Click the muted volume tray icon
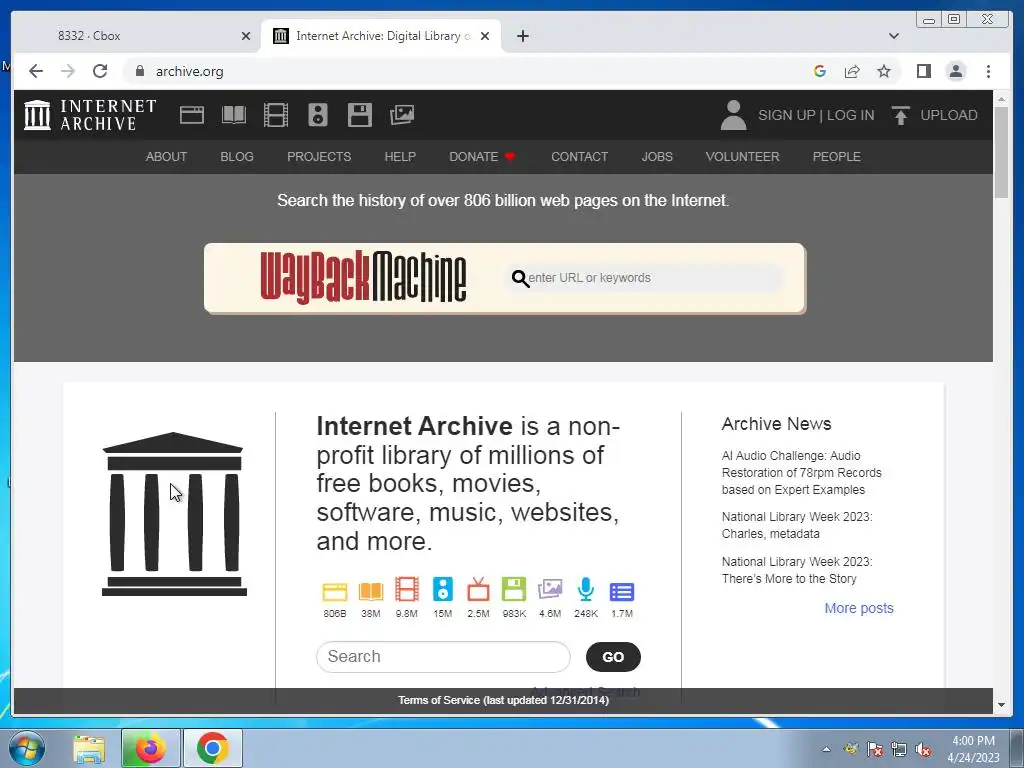Viewport: 1024px width, 768px height. click(922, 750)
